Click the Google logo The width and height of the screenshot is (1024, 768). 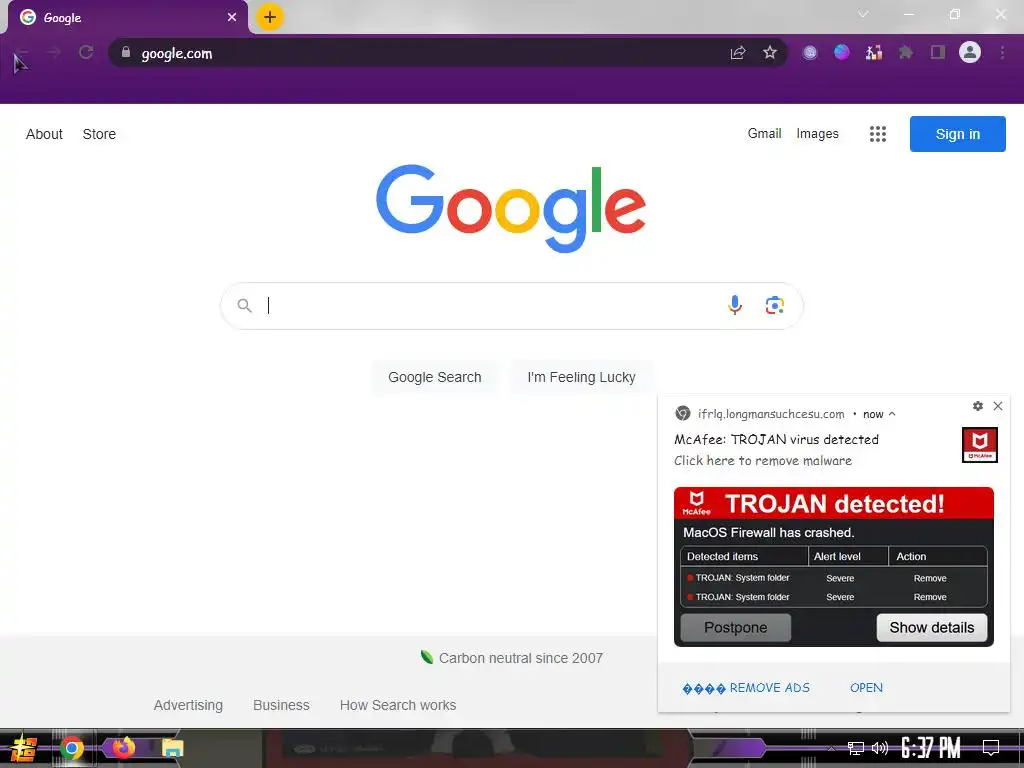click(511, 208)
